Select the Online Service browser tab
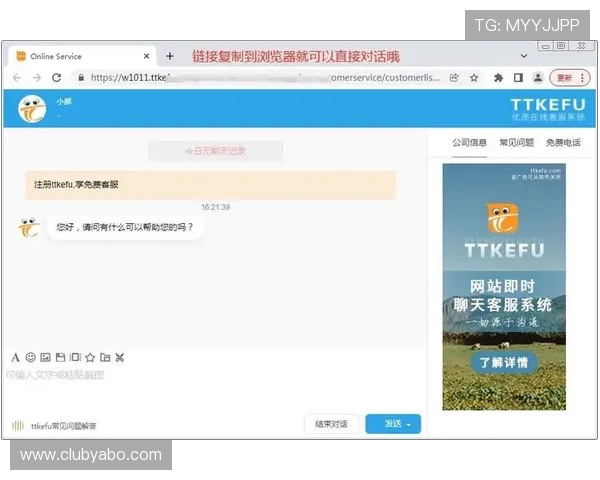The height and width of the screenshot is (480, 600). [x=82, y=56]
